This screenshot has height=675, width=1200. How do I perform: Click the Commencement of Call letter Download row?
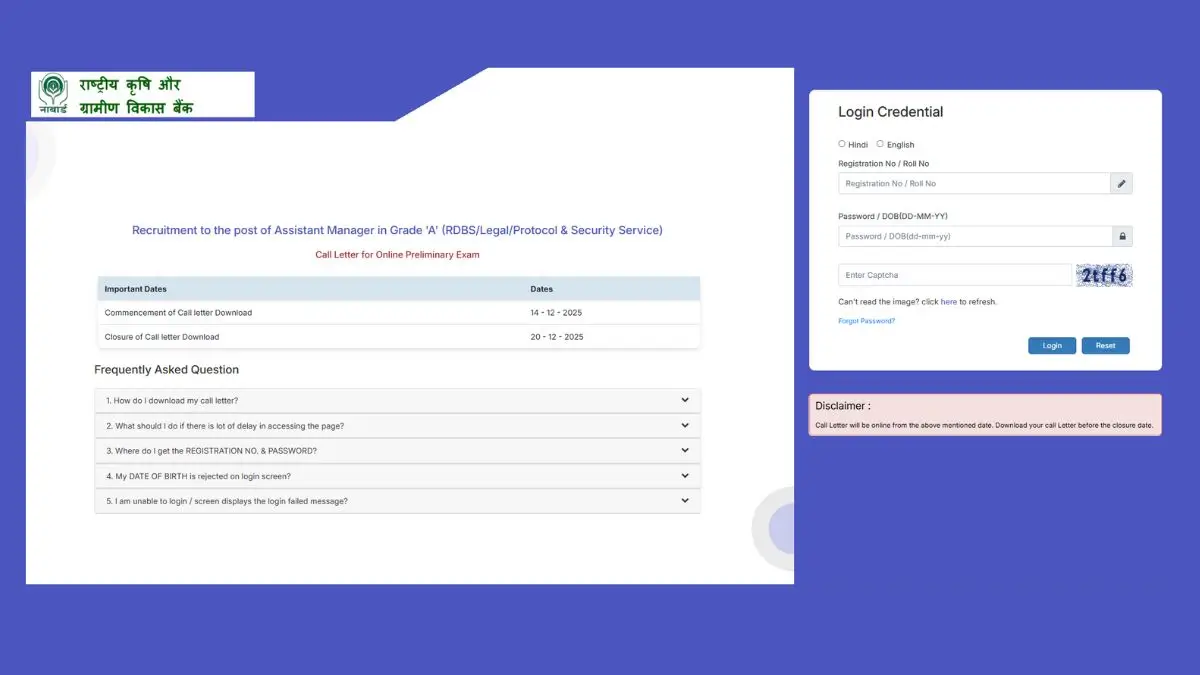coord(398,313)
